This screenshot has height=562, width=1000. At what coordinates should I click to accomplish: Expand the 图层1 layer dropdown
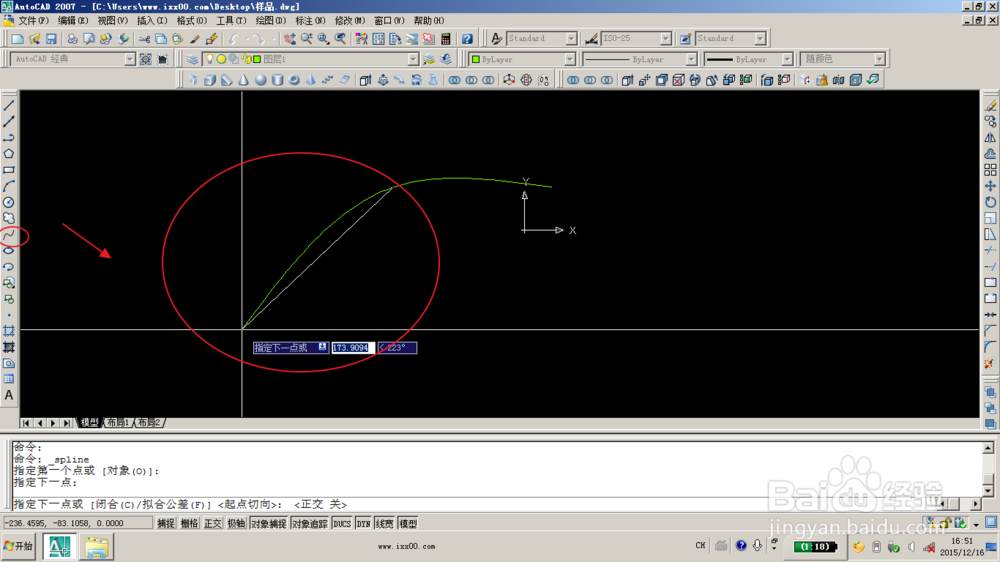(413, 59)
